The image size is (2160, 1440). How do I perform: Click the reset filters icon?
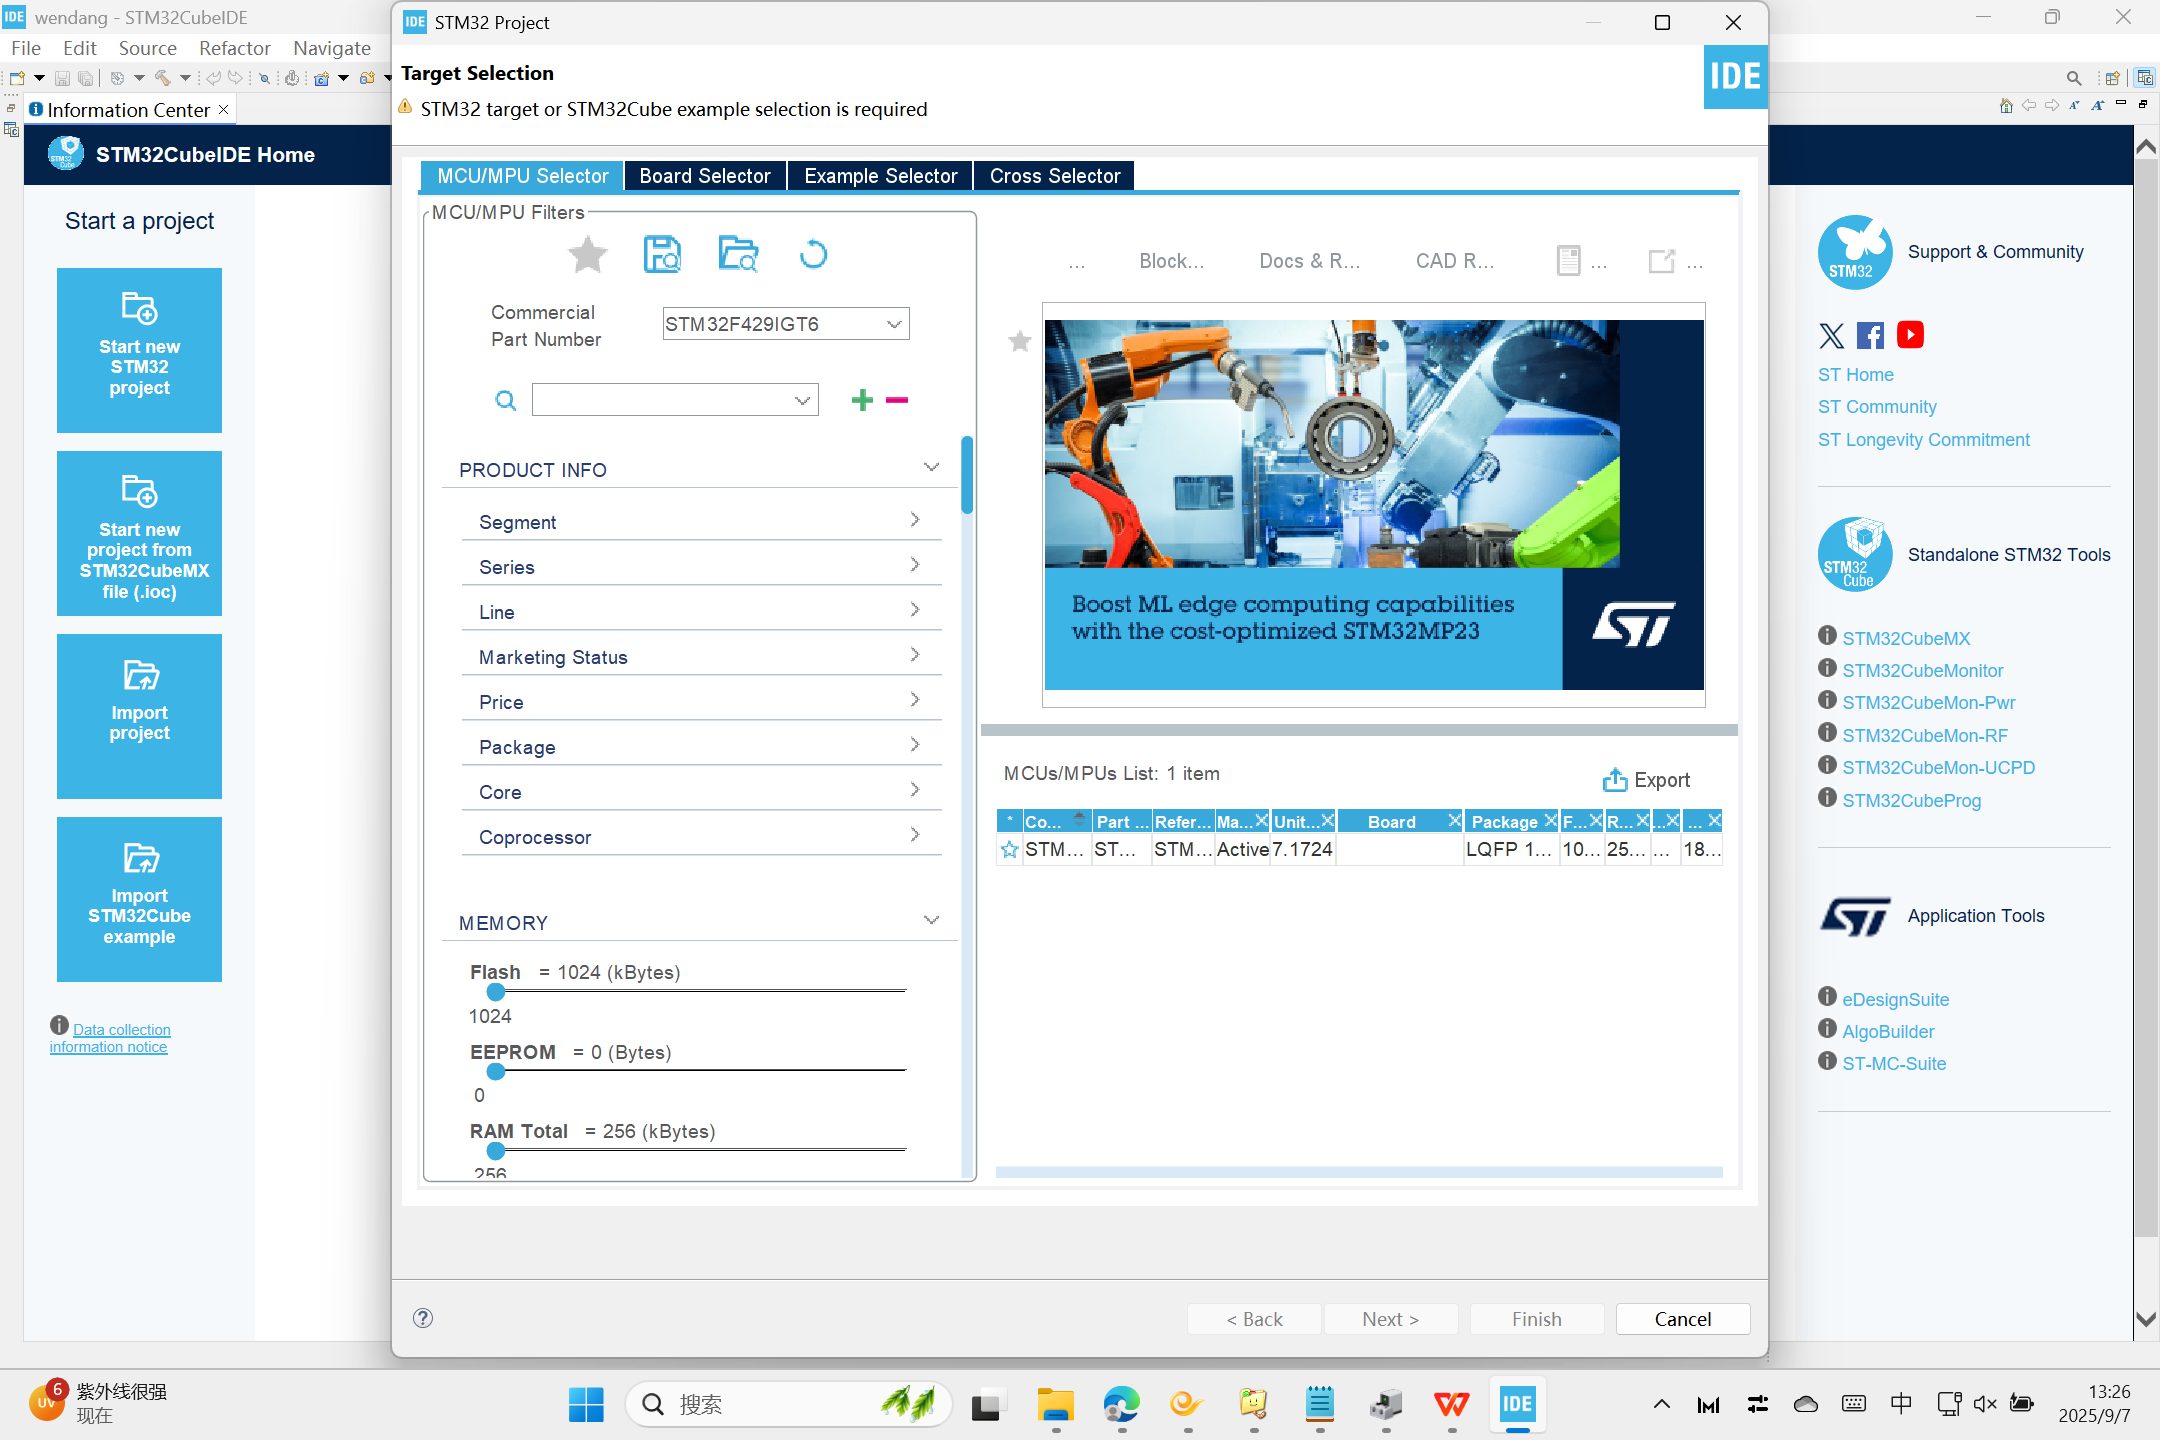point(813,255)
